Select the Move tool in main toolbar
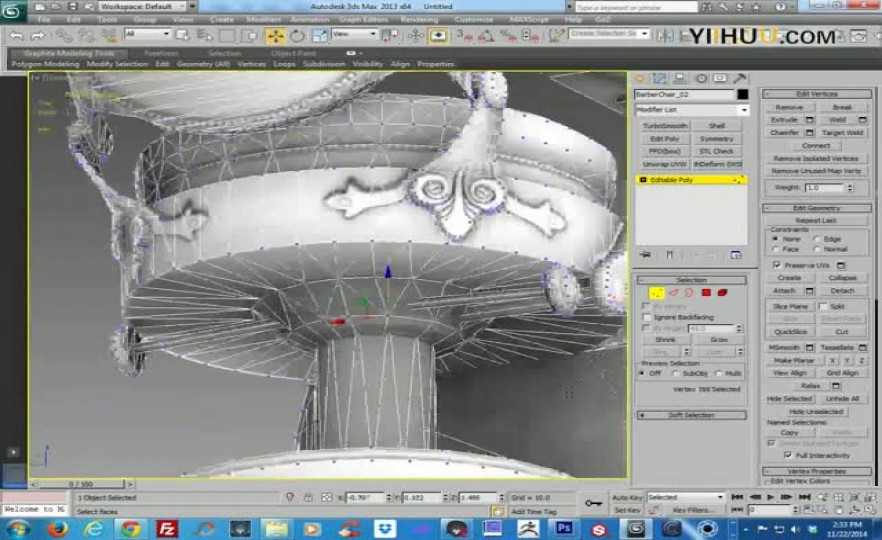 [275, 36]
